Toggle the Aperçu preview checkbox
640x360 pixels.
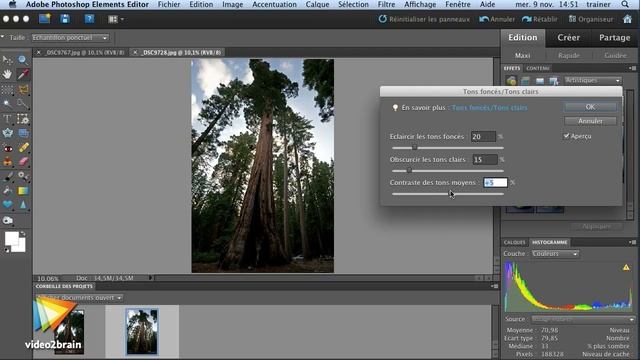click(x=567, y=136)
